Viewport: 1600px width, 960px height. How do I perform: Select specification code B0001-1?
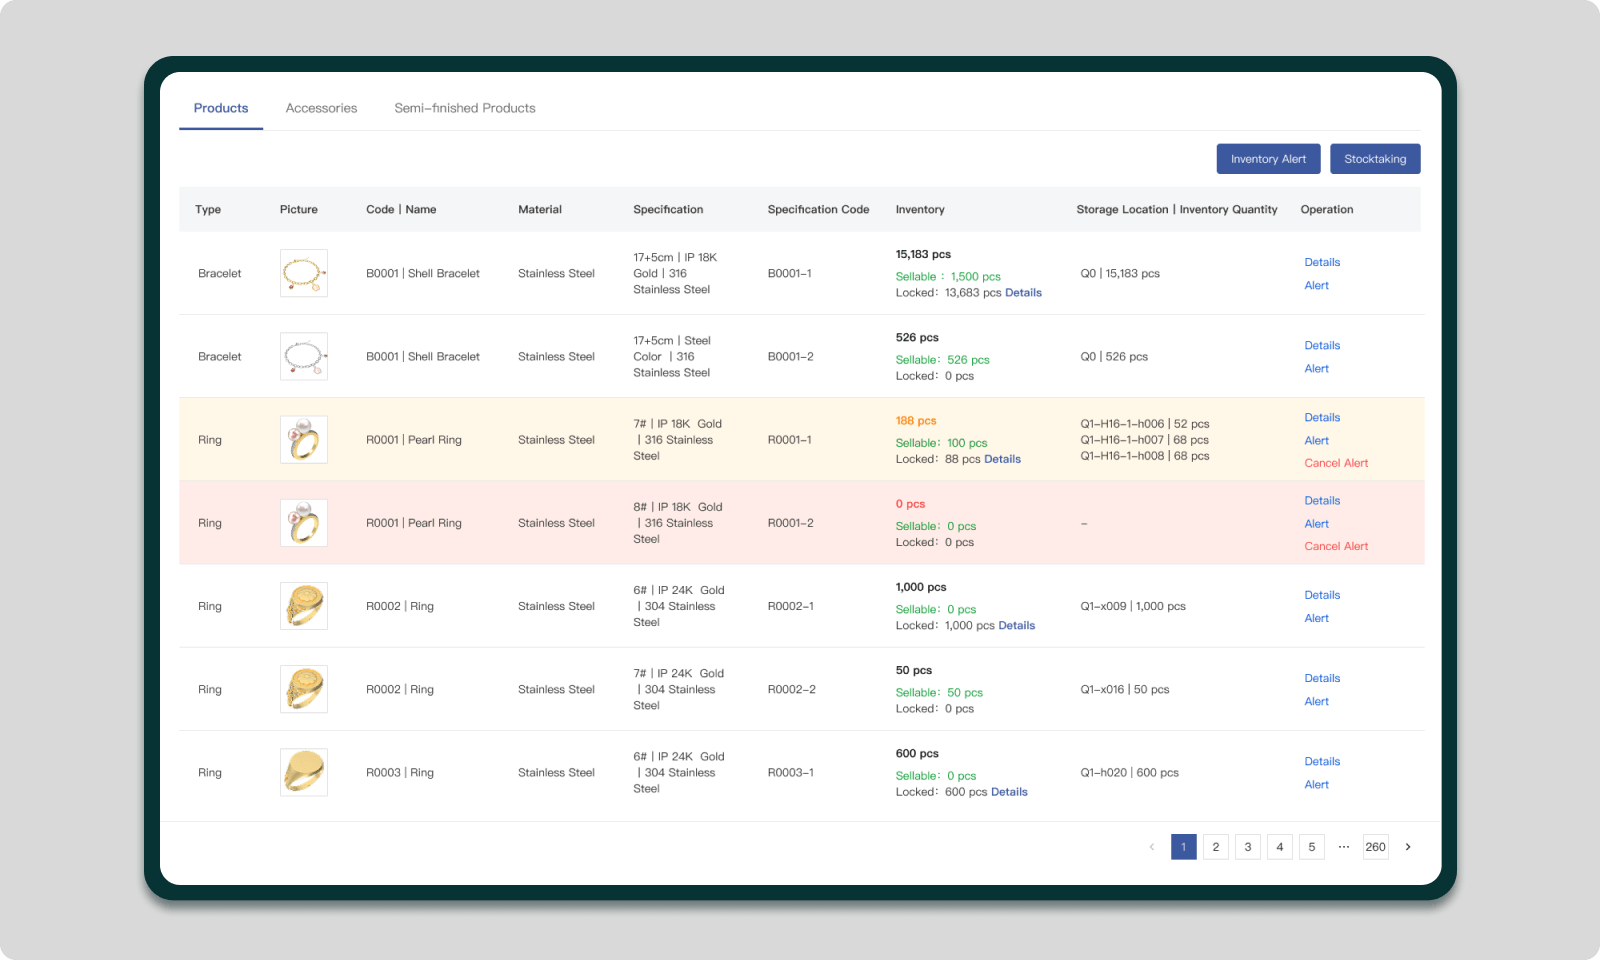pyautogui.click(x=789, y=273)
